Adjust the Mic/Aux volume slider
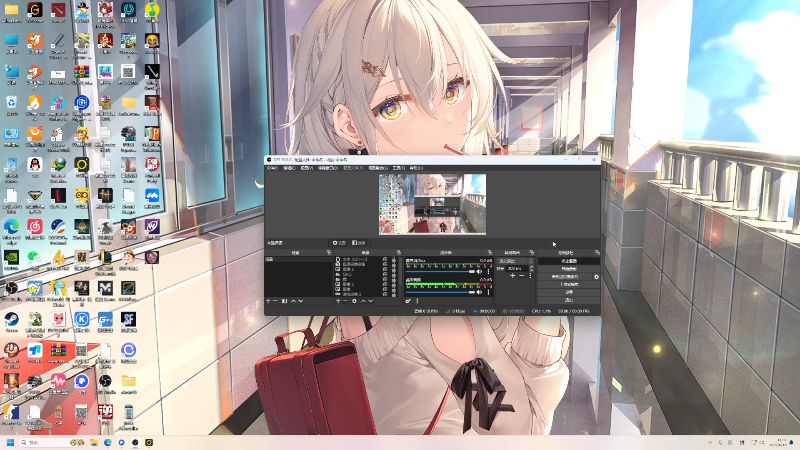 tap(440, 271)
